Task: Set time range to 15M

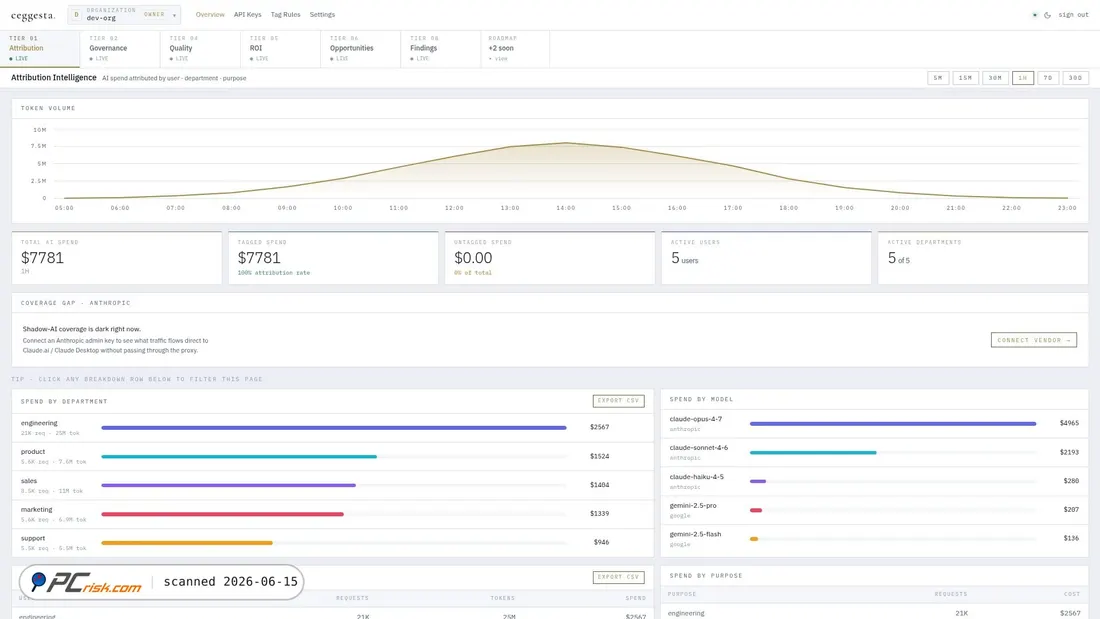Action: point(965,78)
